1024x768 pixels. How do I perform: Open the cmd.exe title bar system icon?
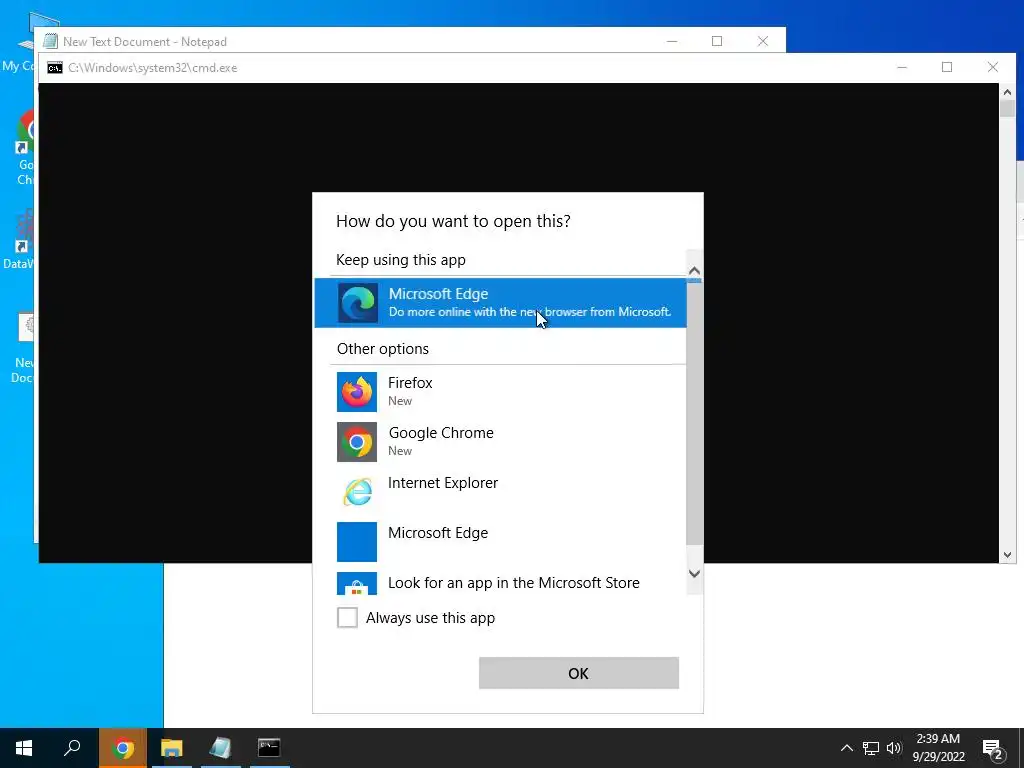(x=55, y=68)
